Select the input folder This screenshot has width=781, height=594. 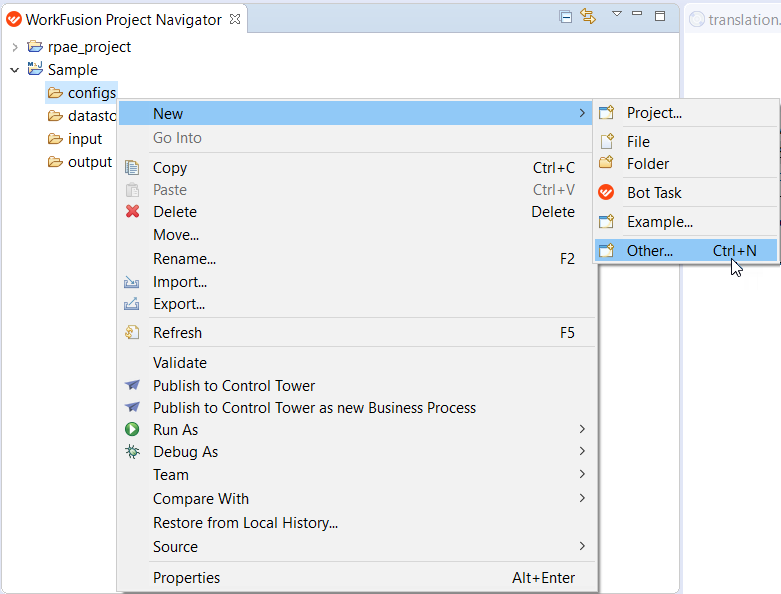(85, 138)
